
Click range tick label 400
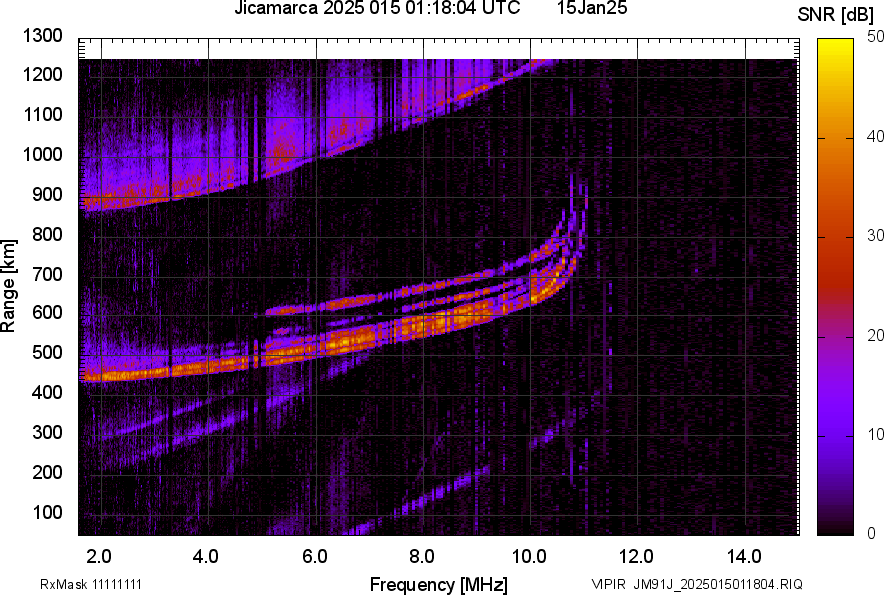pos(47,393)
